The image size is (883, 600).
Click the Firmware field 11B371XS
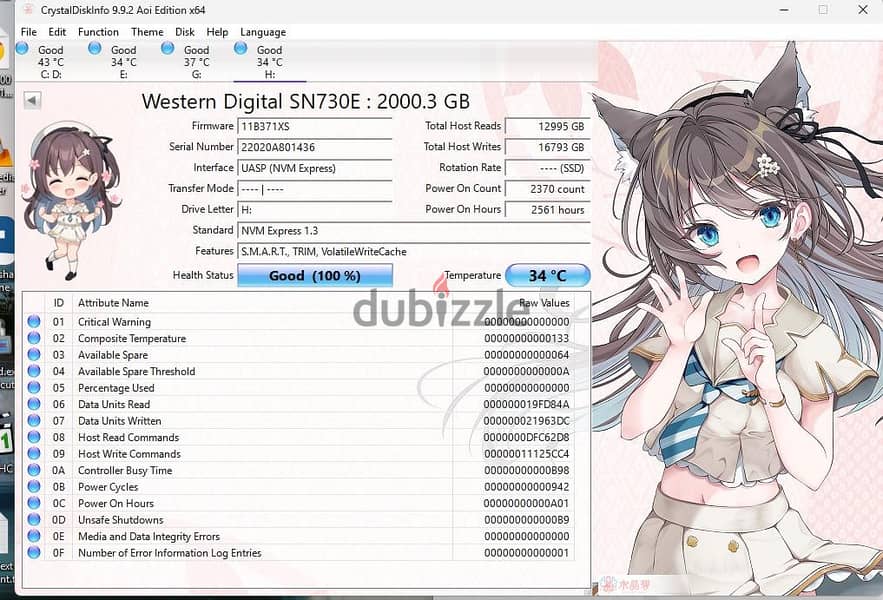coord(315,126)
